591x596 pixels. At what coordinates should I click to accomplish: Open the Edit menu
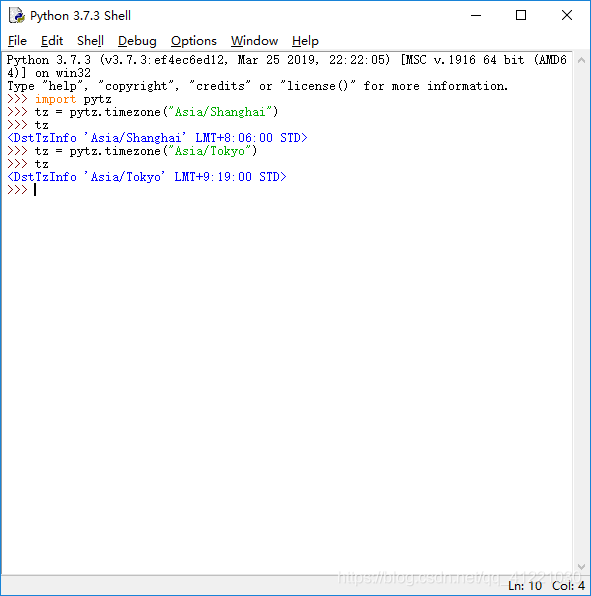(52, 41)
